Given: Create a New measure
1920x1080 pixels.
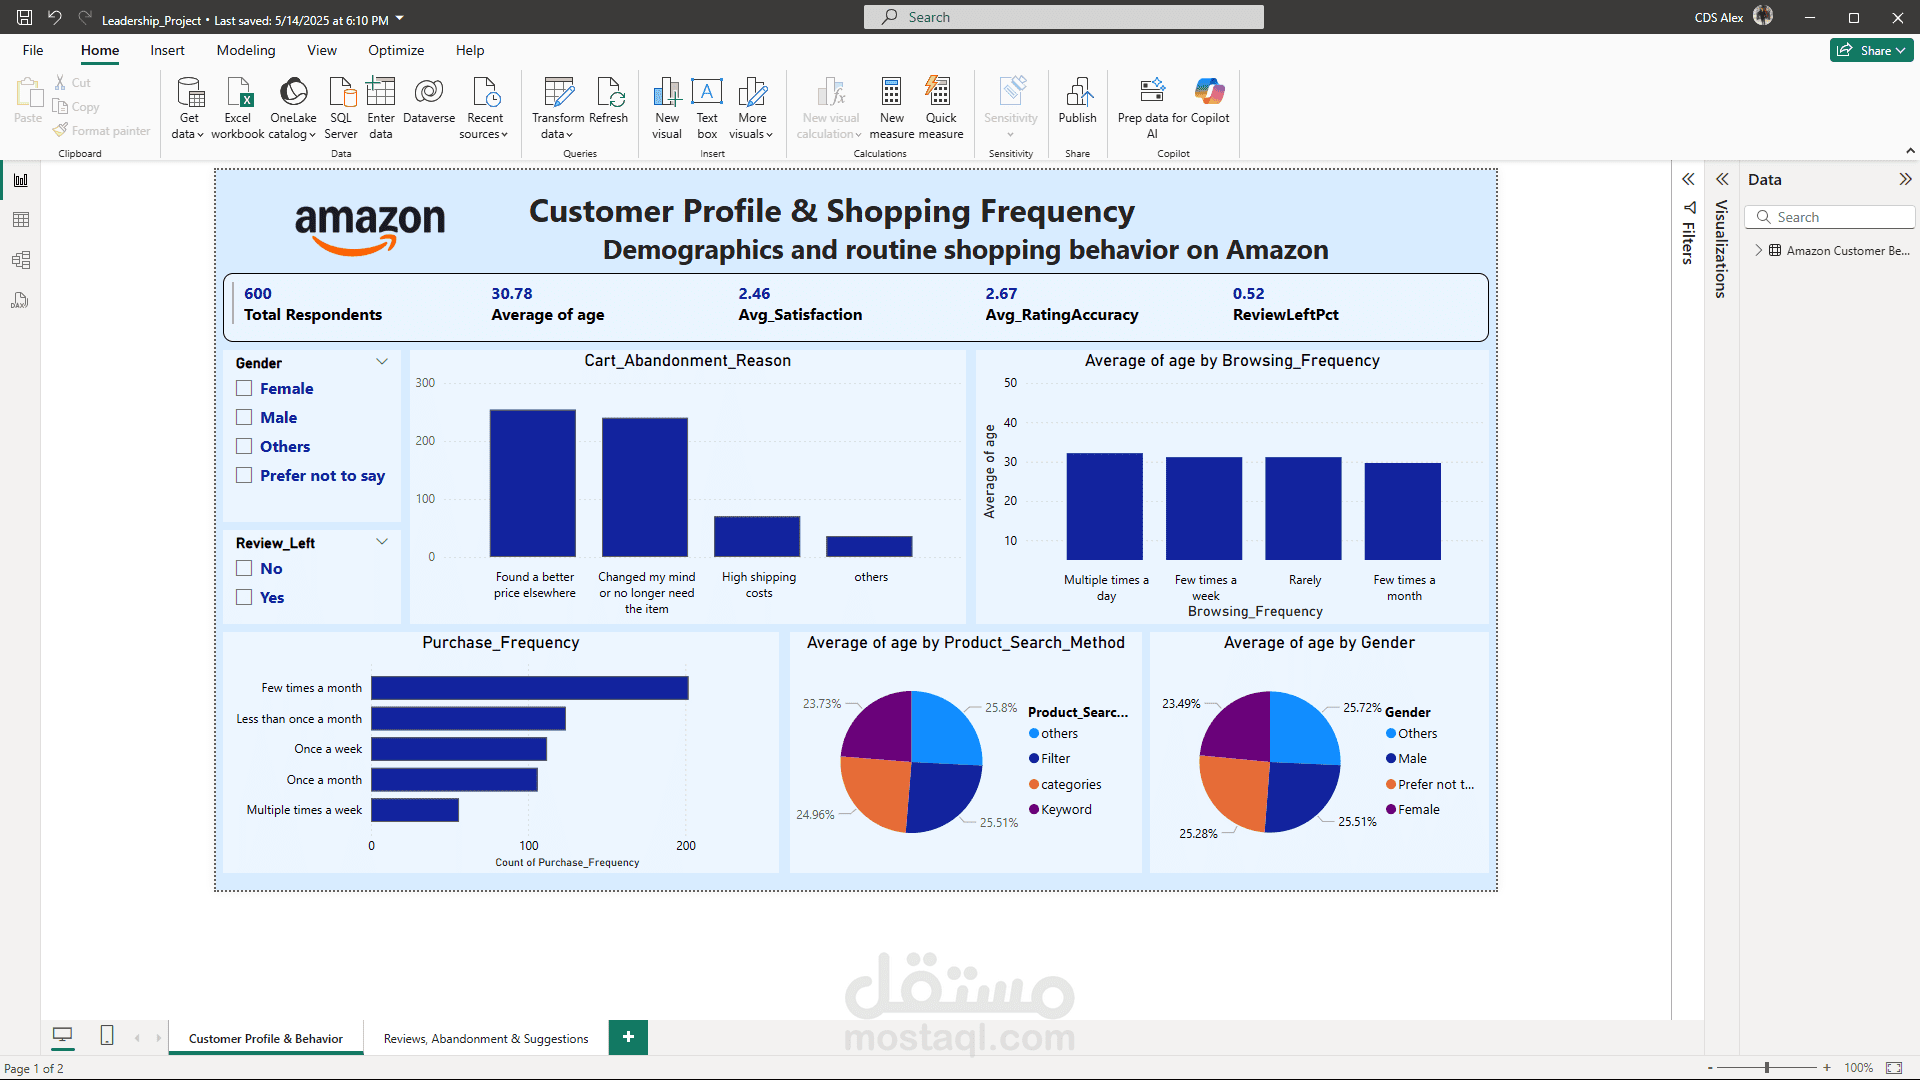Looking at the screenshot, I should (892, 108).
